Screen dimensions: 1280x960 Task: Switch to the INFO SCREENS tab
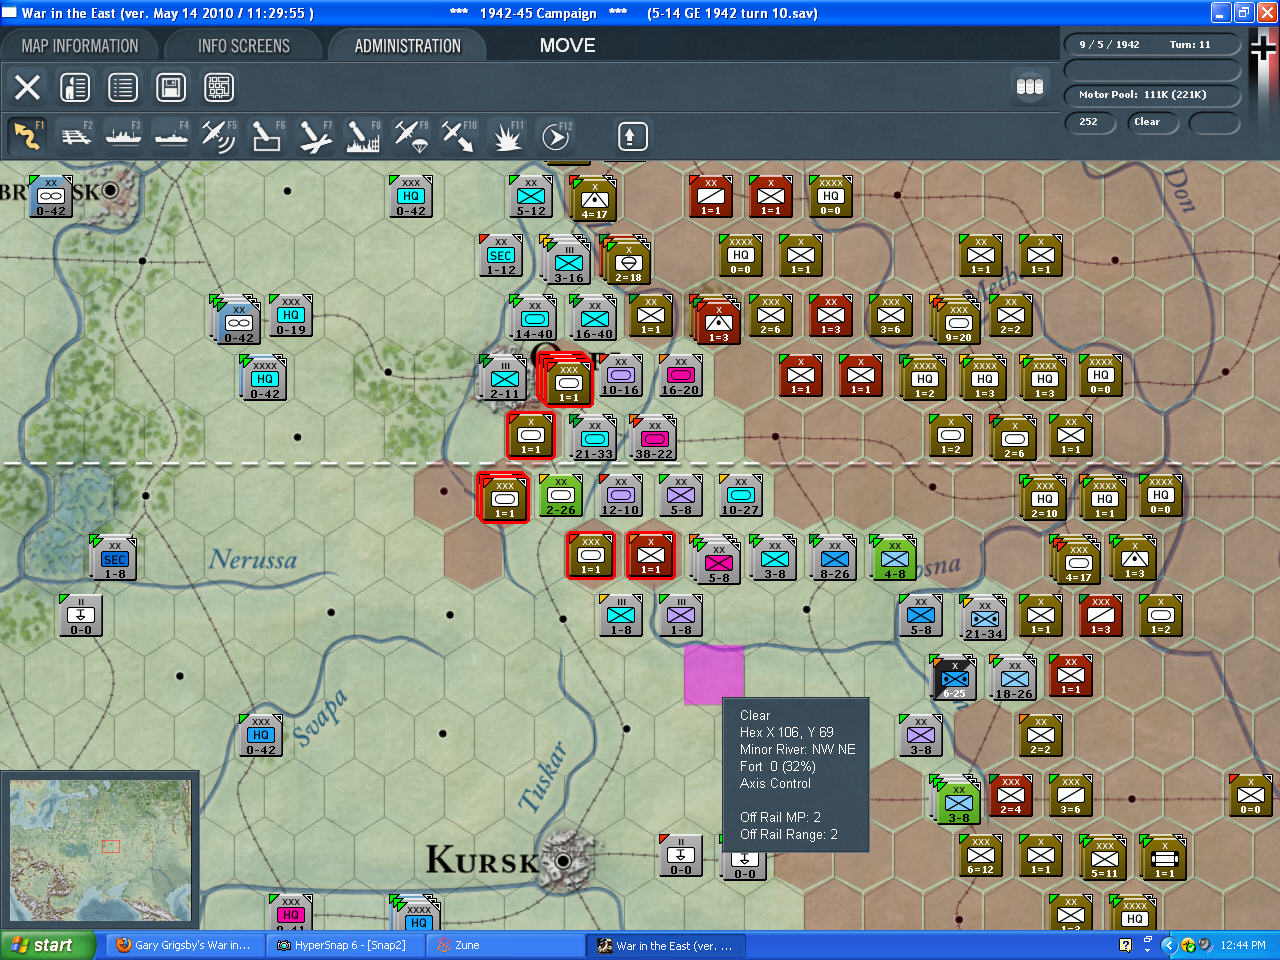(x=244, y=46)
